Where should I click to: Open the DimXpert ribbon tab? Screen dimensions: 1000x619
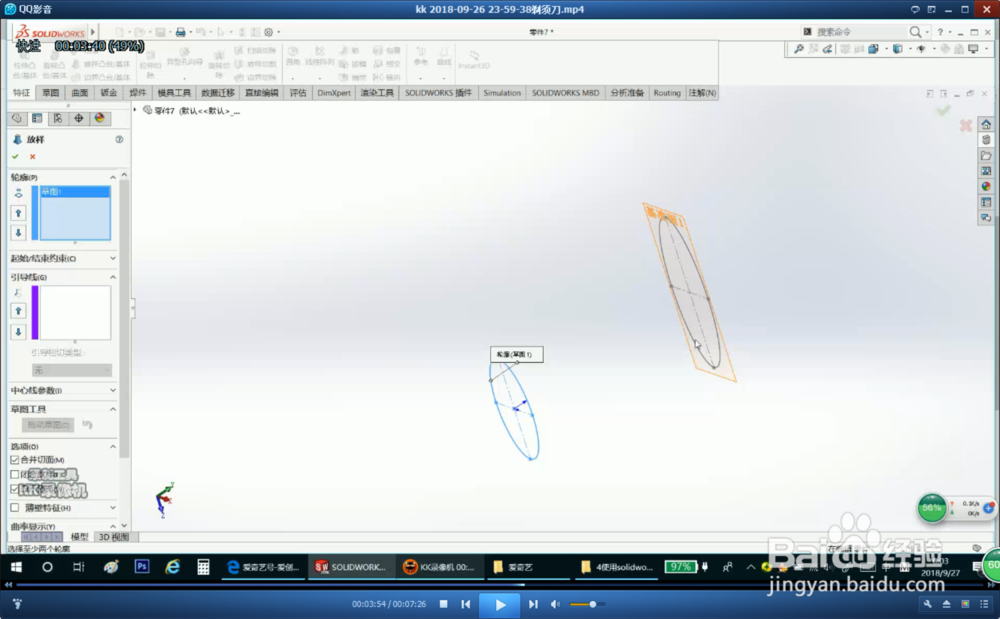[334, 93]
